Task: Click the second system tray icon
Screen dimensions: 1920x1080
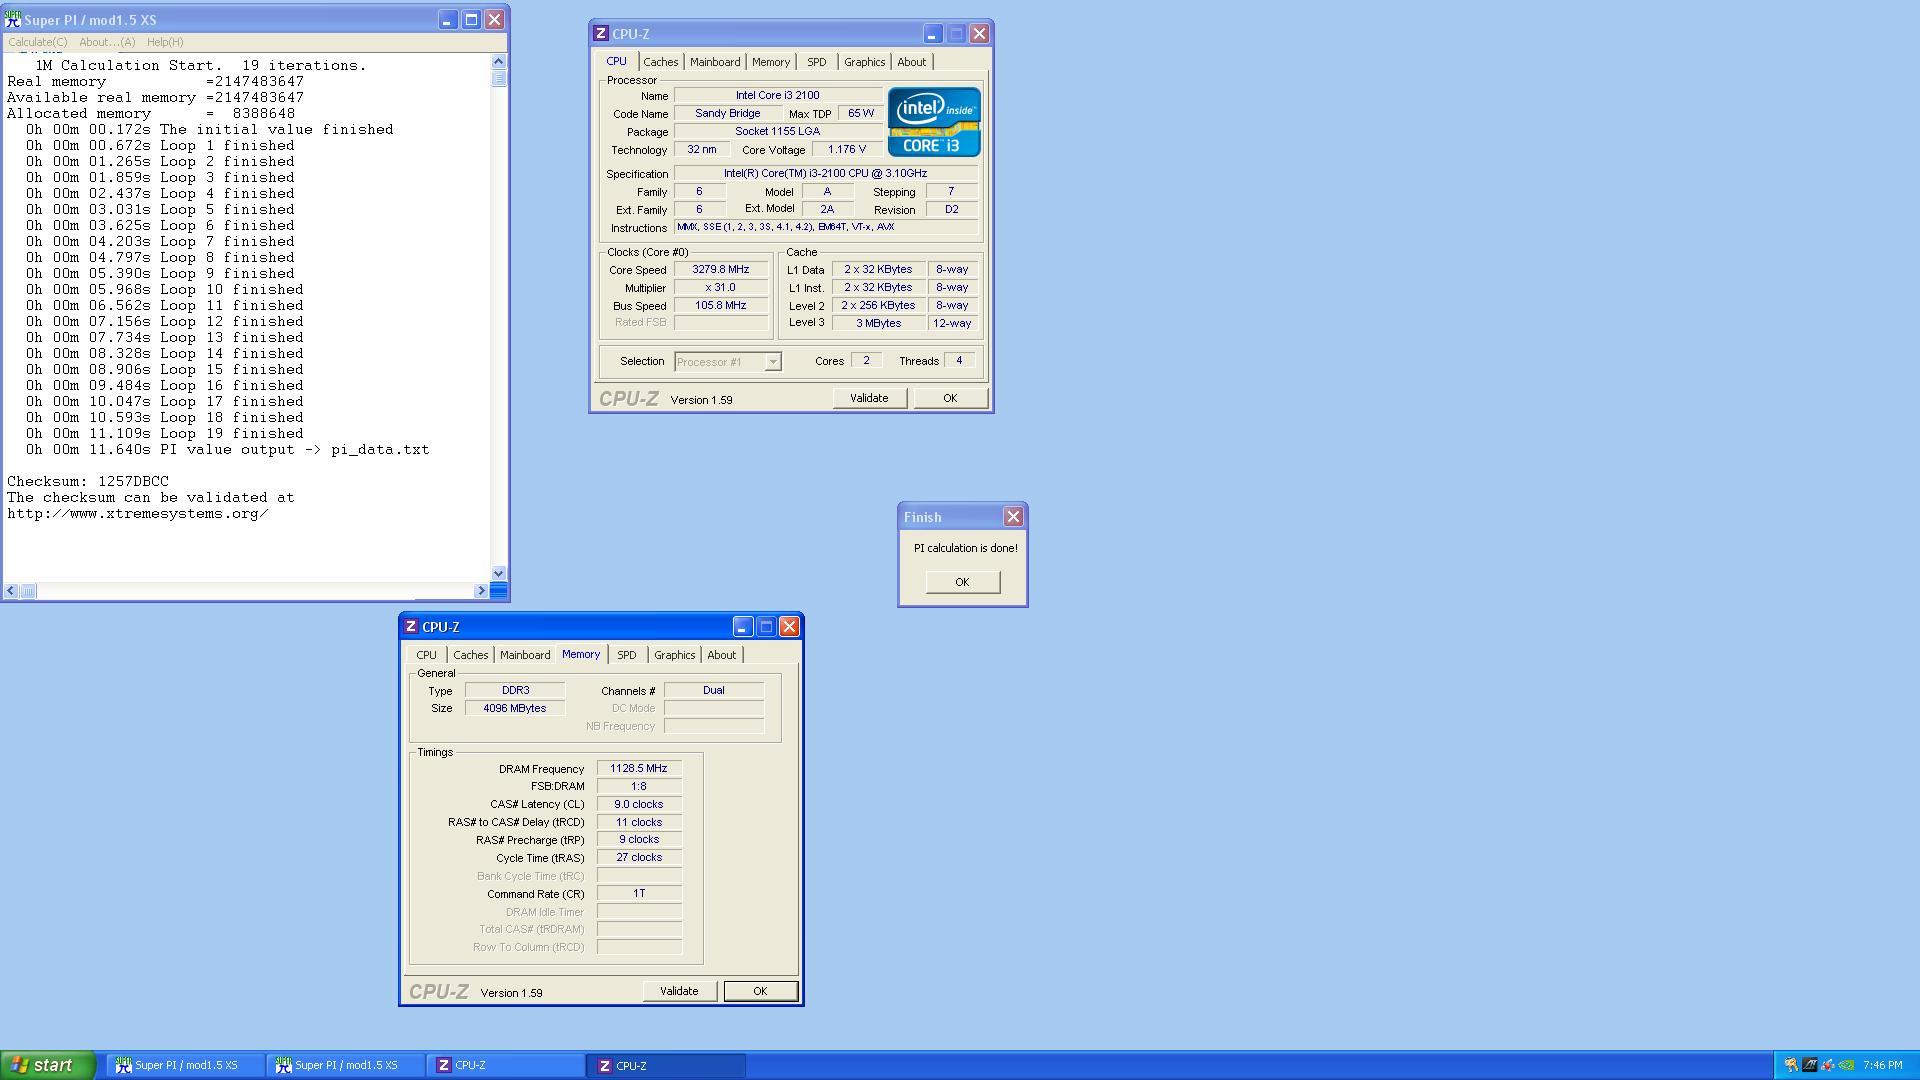Action: [x=1810, y=1066]
